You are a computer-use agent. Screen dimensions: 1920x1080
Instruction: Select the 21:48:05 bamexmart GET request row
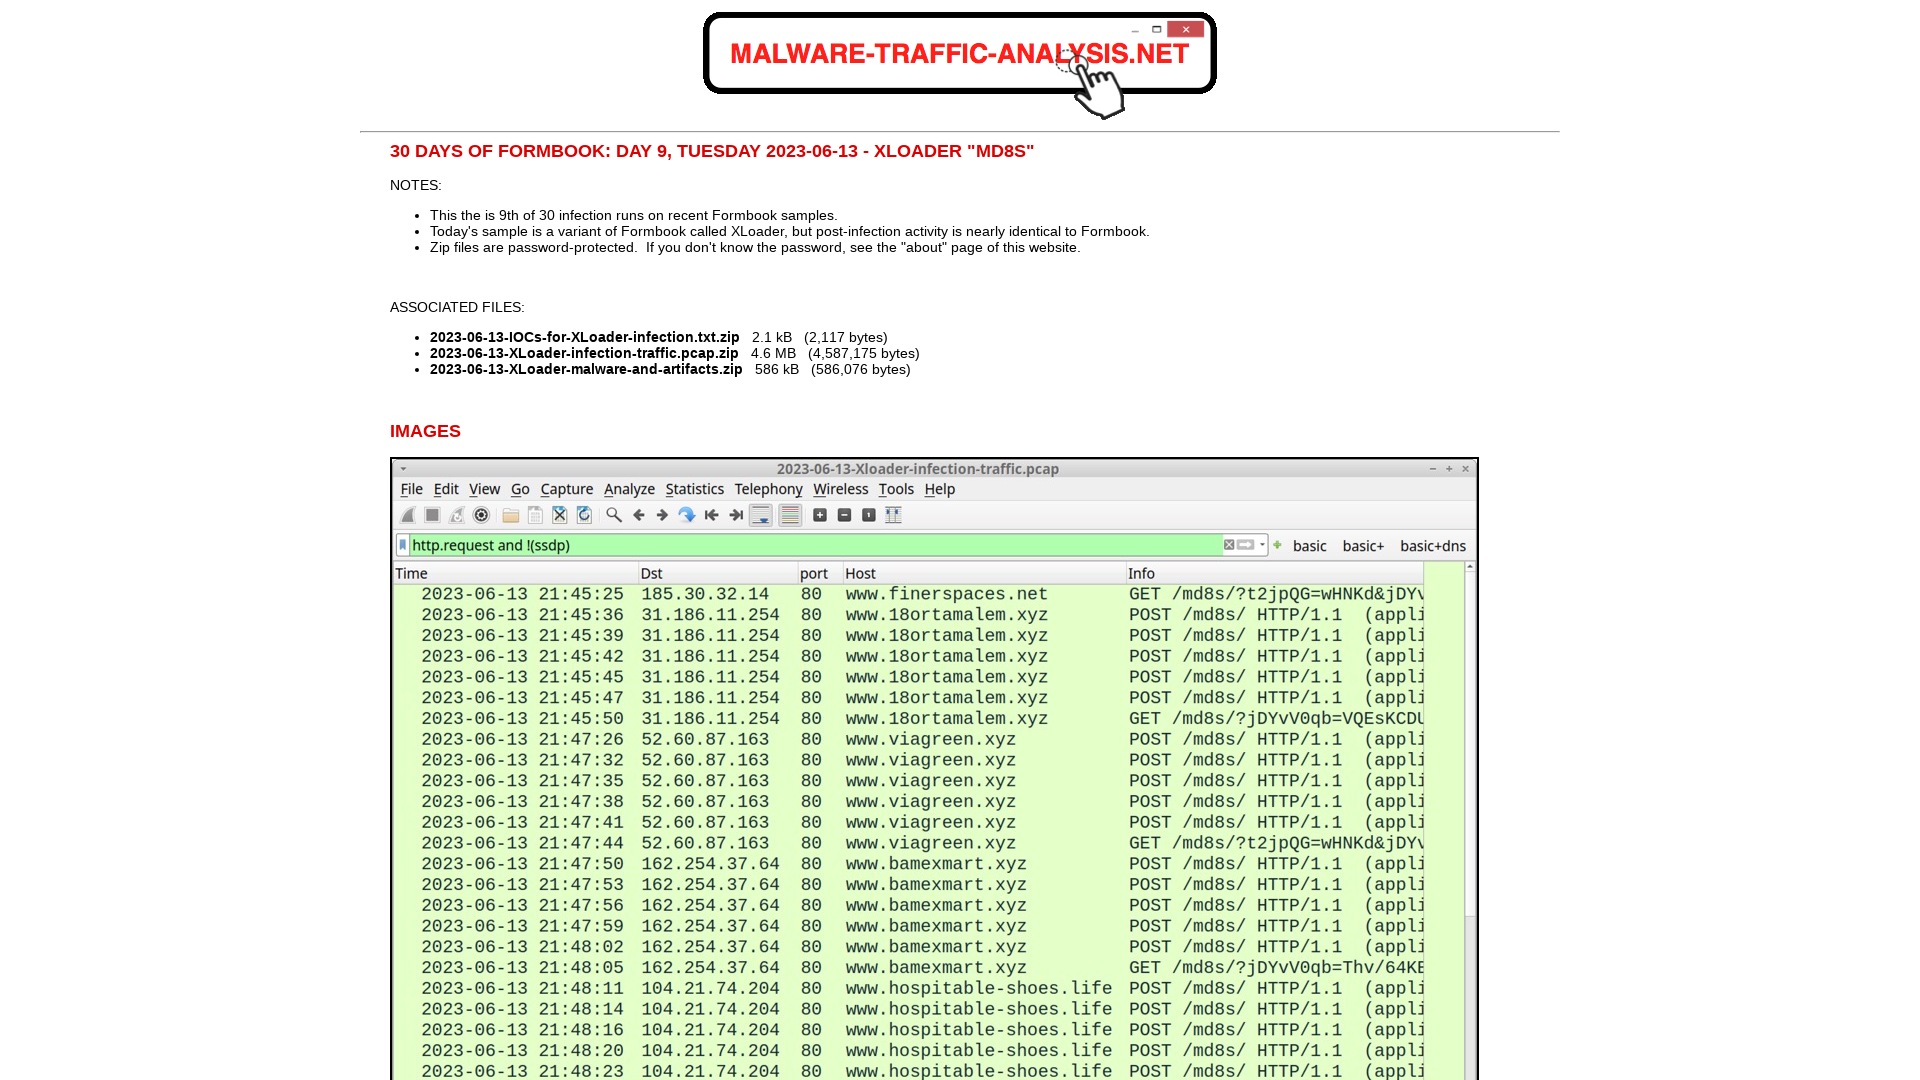pyautogui.click(x=909, y=968)
